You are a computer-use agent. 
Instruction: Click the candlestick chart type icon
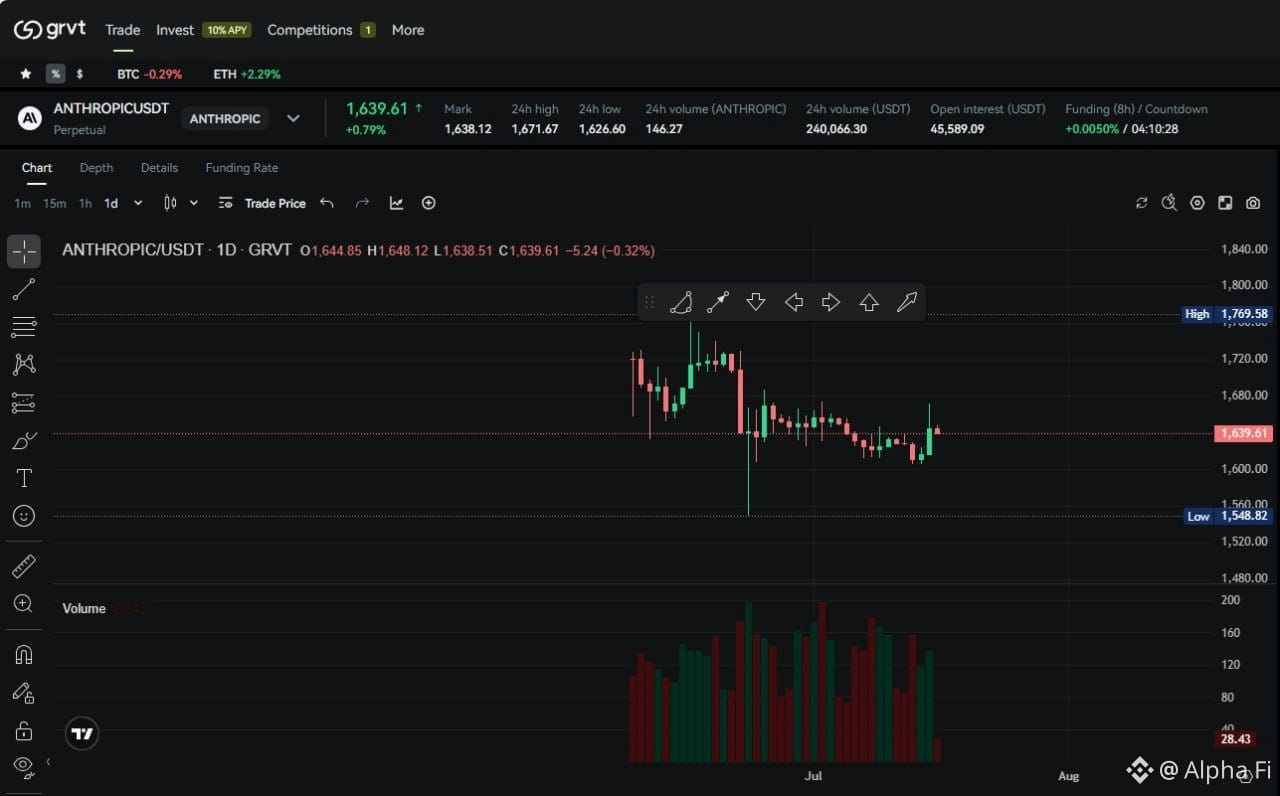tap(170, 203)
